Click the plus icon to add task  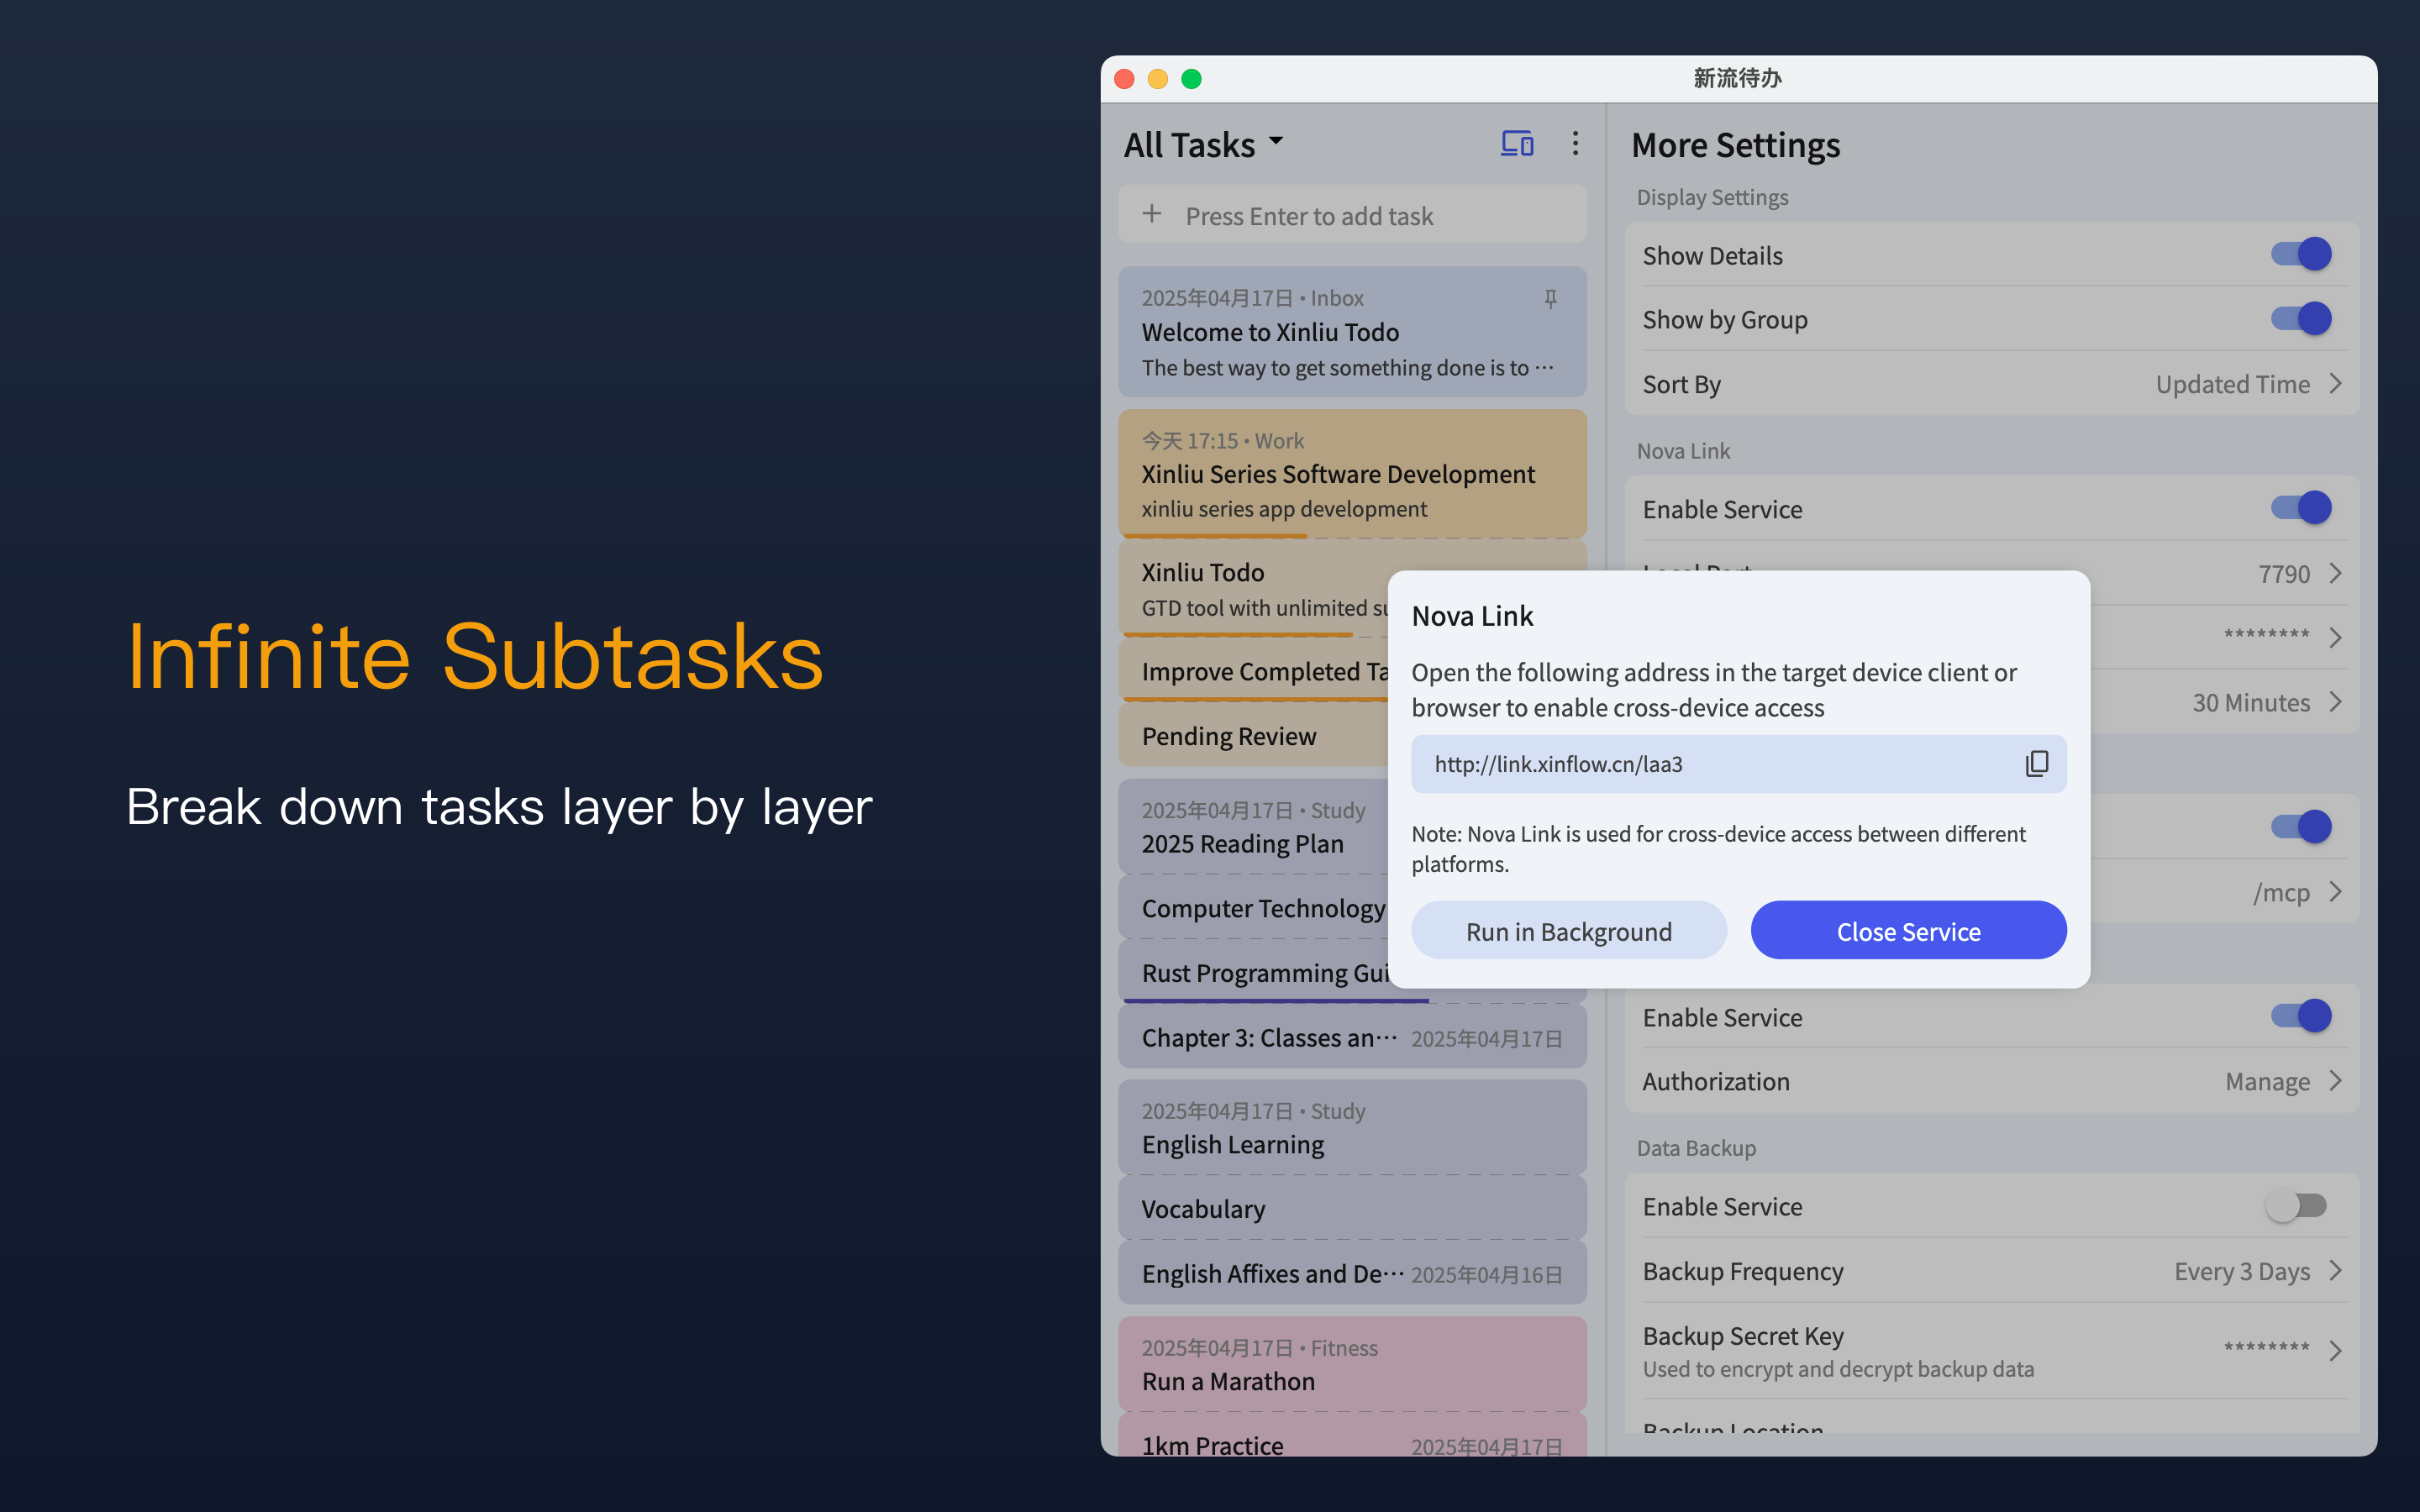(x=1152, y=214)
